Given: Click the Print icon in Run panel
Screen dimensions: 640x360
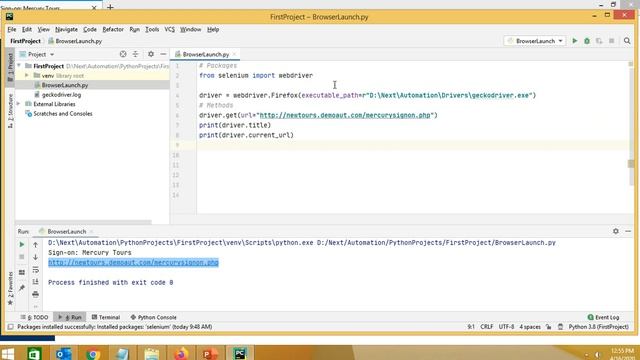Looking at the screenshot, I should [36, 294].
